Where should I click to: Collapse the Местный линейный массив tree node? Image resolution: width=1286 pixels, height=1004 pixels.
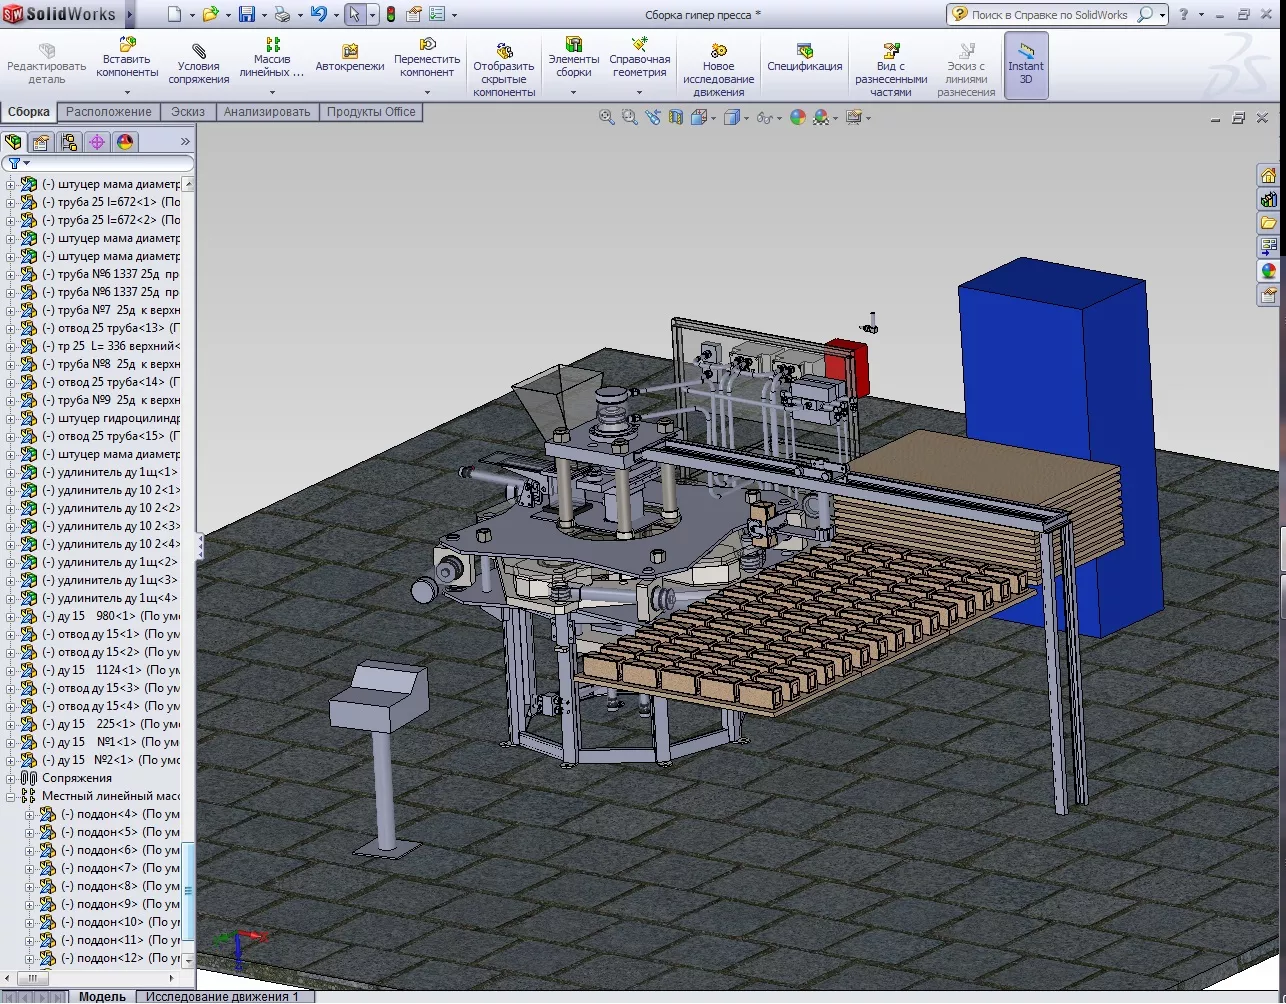click(11, 796)
